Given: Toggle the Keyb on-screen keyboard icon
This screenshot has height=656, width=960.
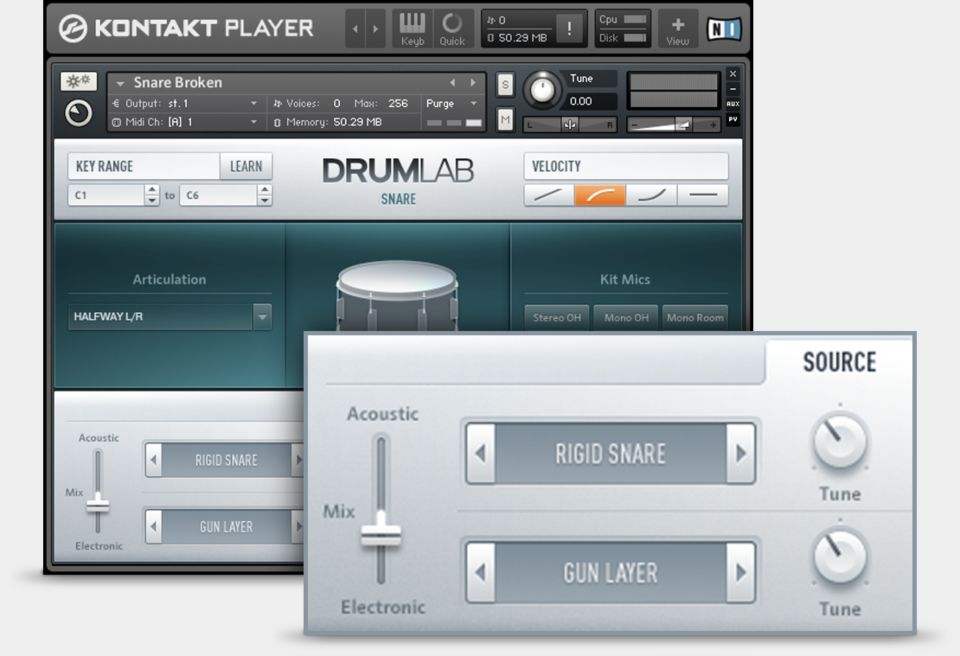Looking at the screenshot, I should 412,28.
